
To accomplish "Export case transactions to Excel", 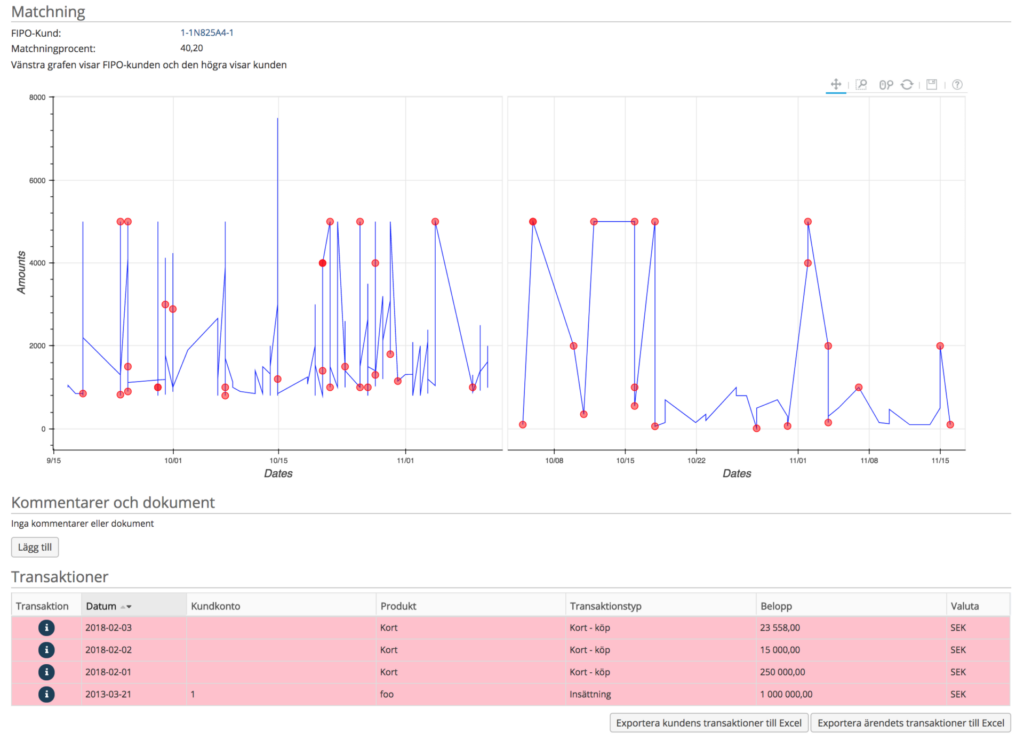I will (911, 723).
